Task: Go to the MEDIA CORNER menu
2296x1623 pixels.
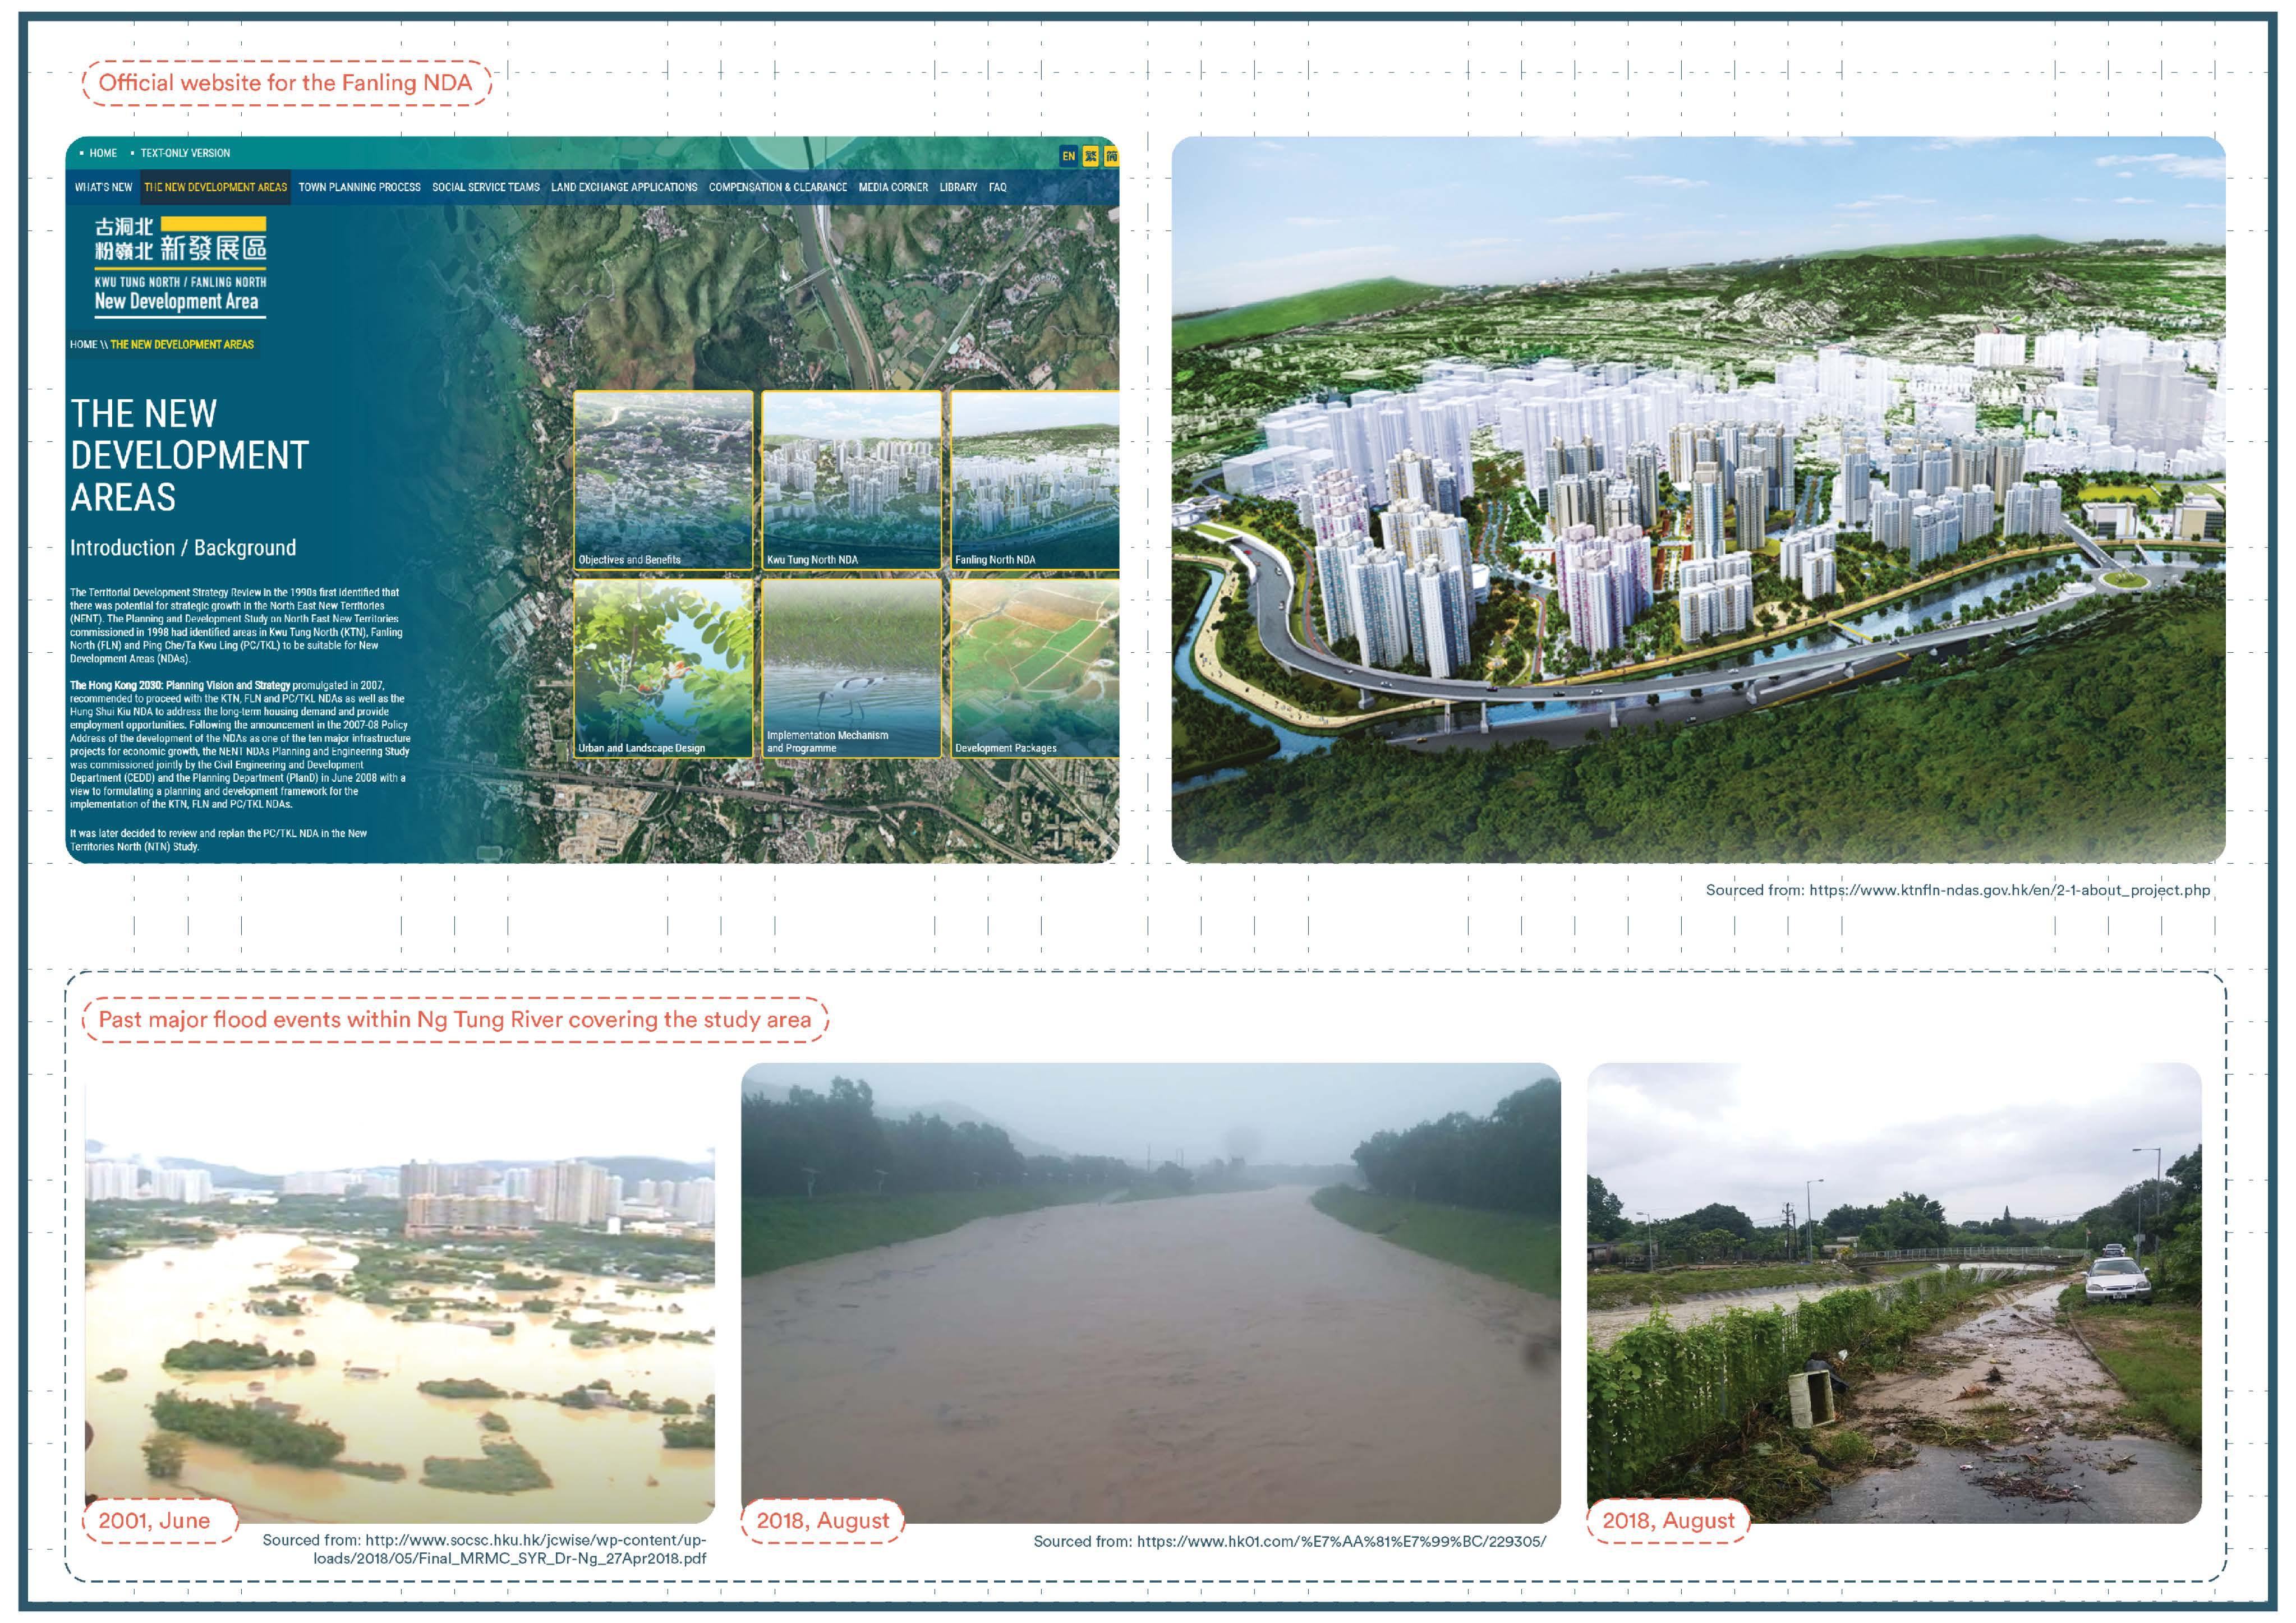Action: (892, 187)
